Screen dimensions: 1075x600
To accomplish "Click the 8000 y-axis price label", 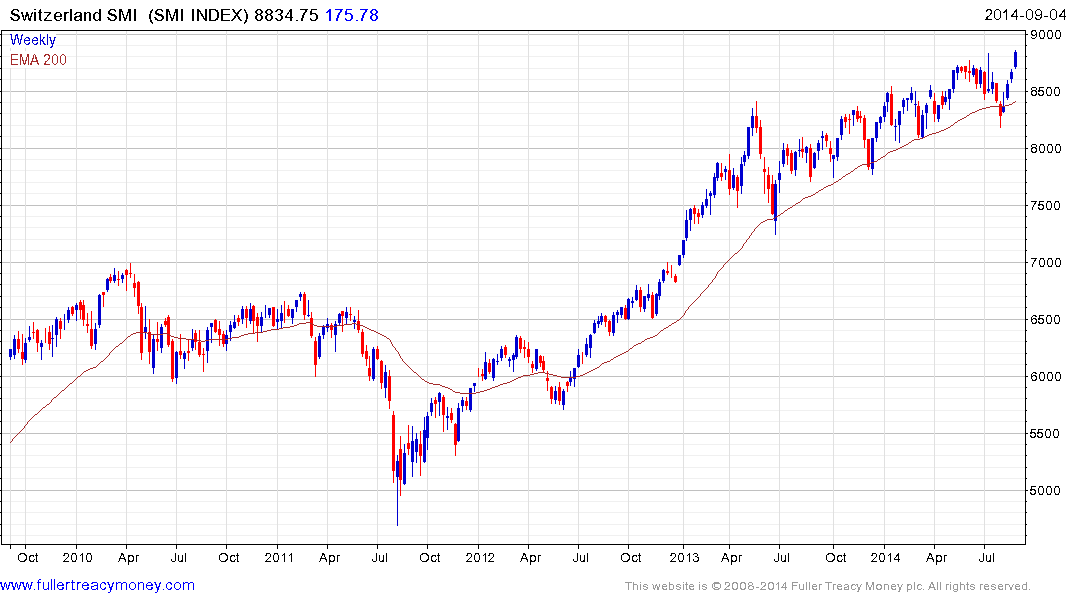I will tap(1046, 148).
